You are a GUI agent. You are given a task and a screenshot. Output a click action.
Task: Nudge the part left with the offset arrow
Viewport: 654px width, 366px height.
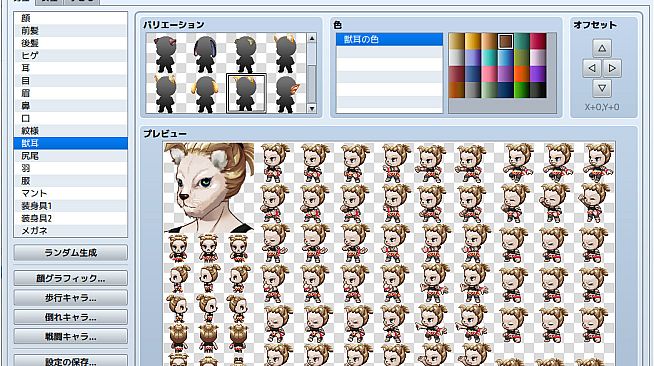coord(592,68)
